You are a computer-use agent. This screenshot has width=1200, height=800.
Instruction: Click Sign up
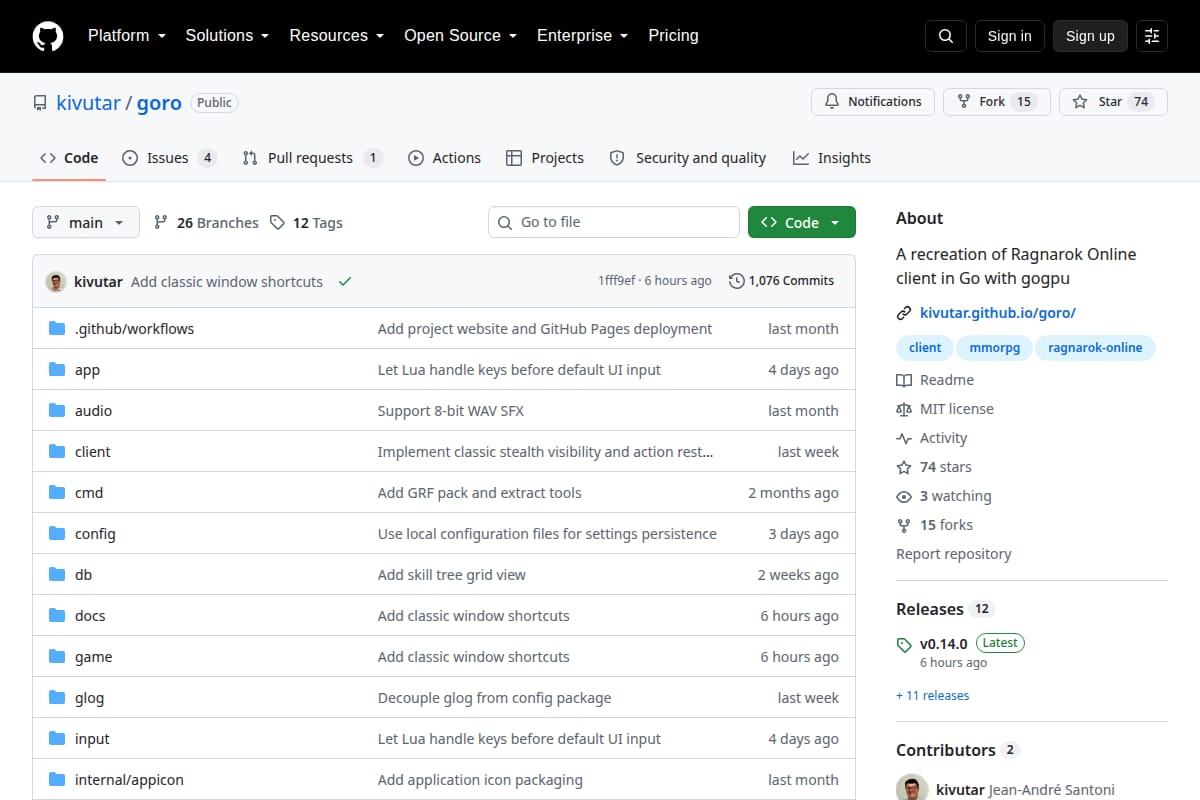click(x=1090, y=36)
